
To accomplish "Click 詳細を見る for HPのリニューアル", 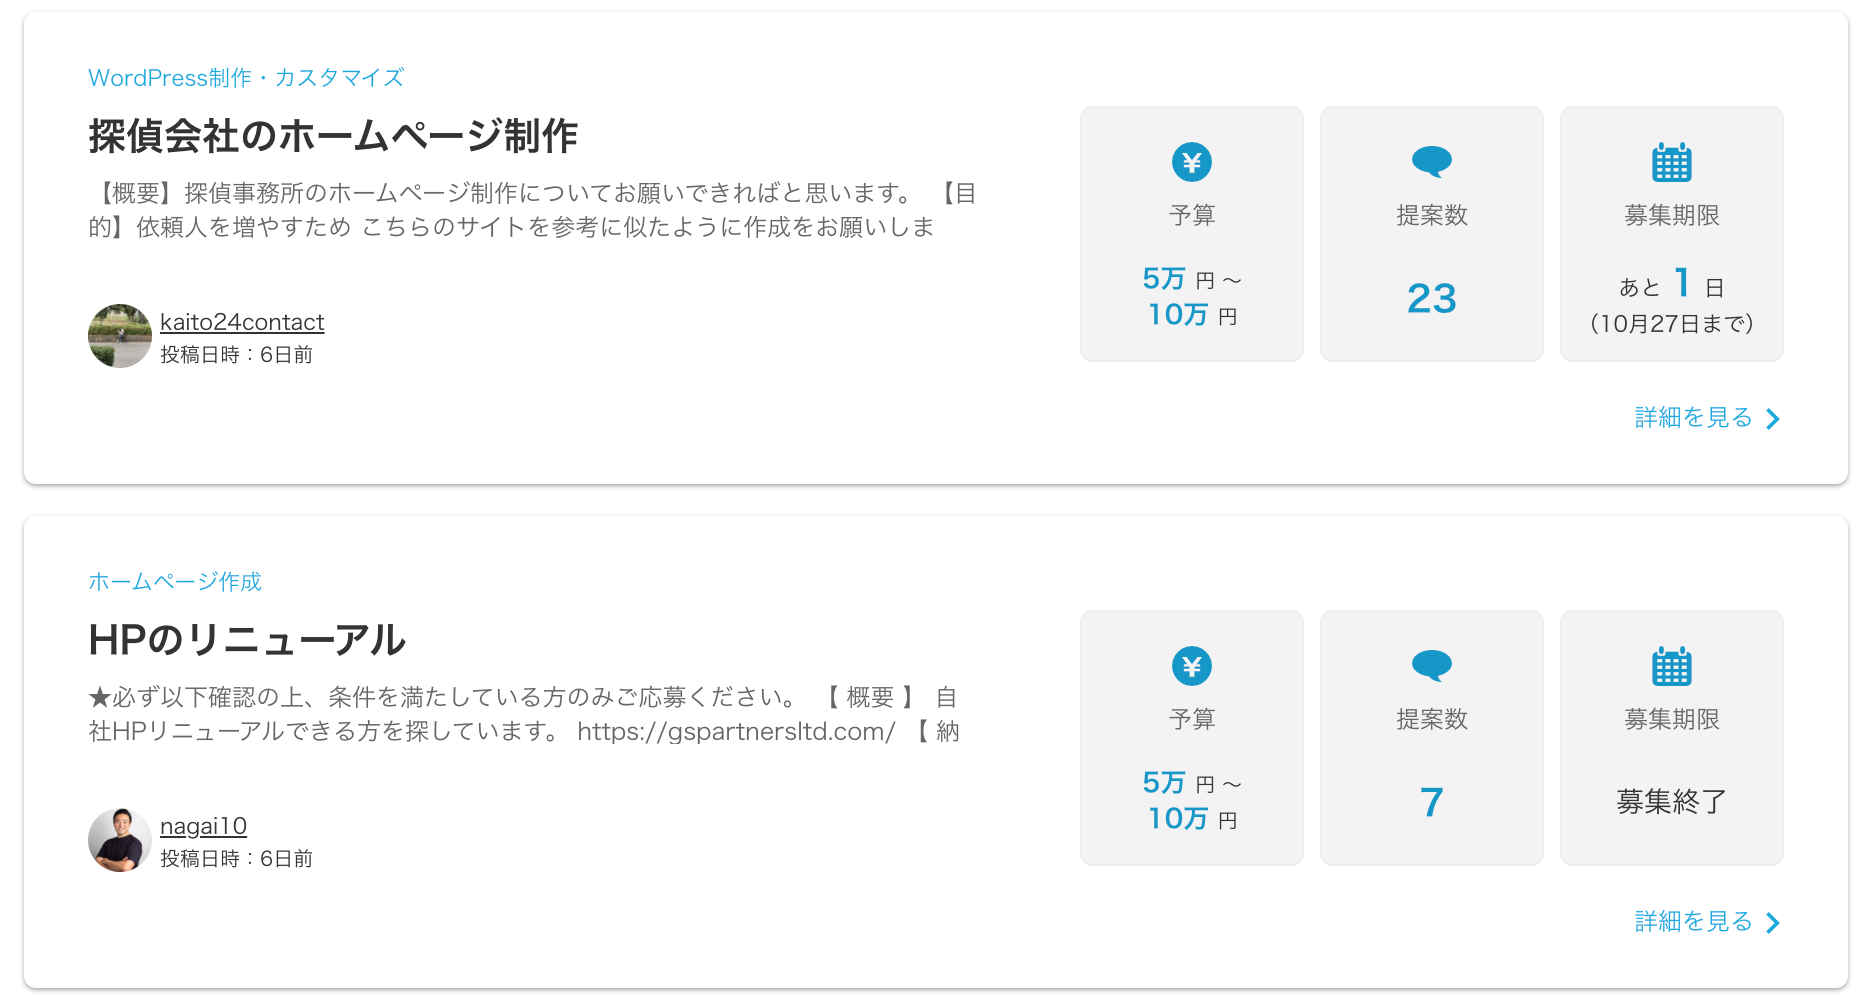I will tap(1693, 922).
